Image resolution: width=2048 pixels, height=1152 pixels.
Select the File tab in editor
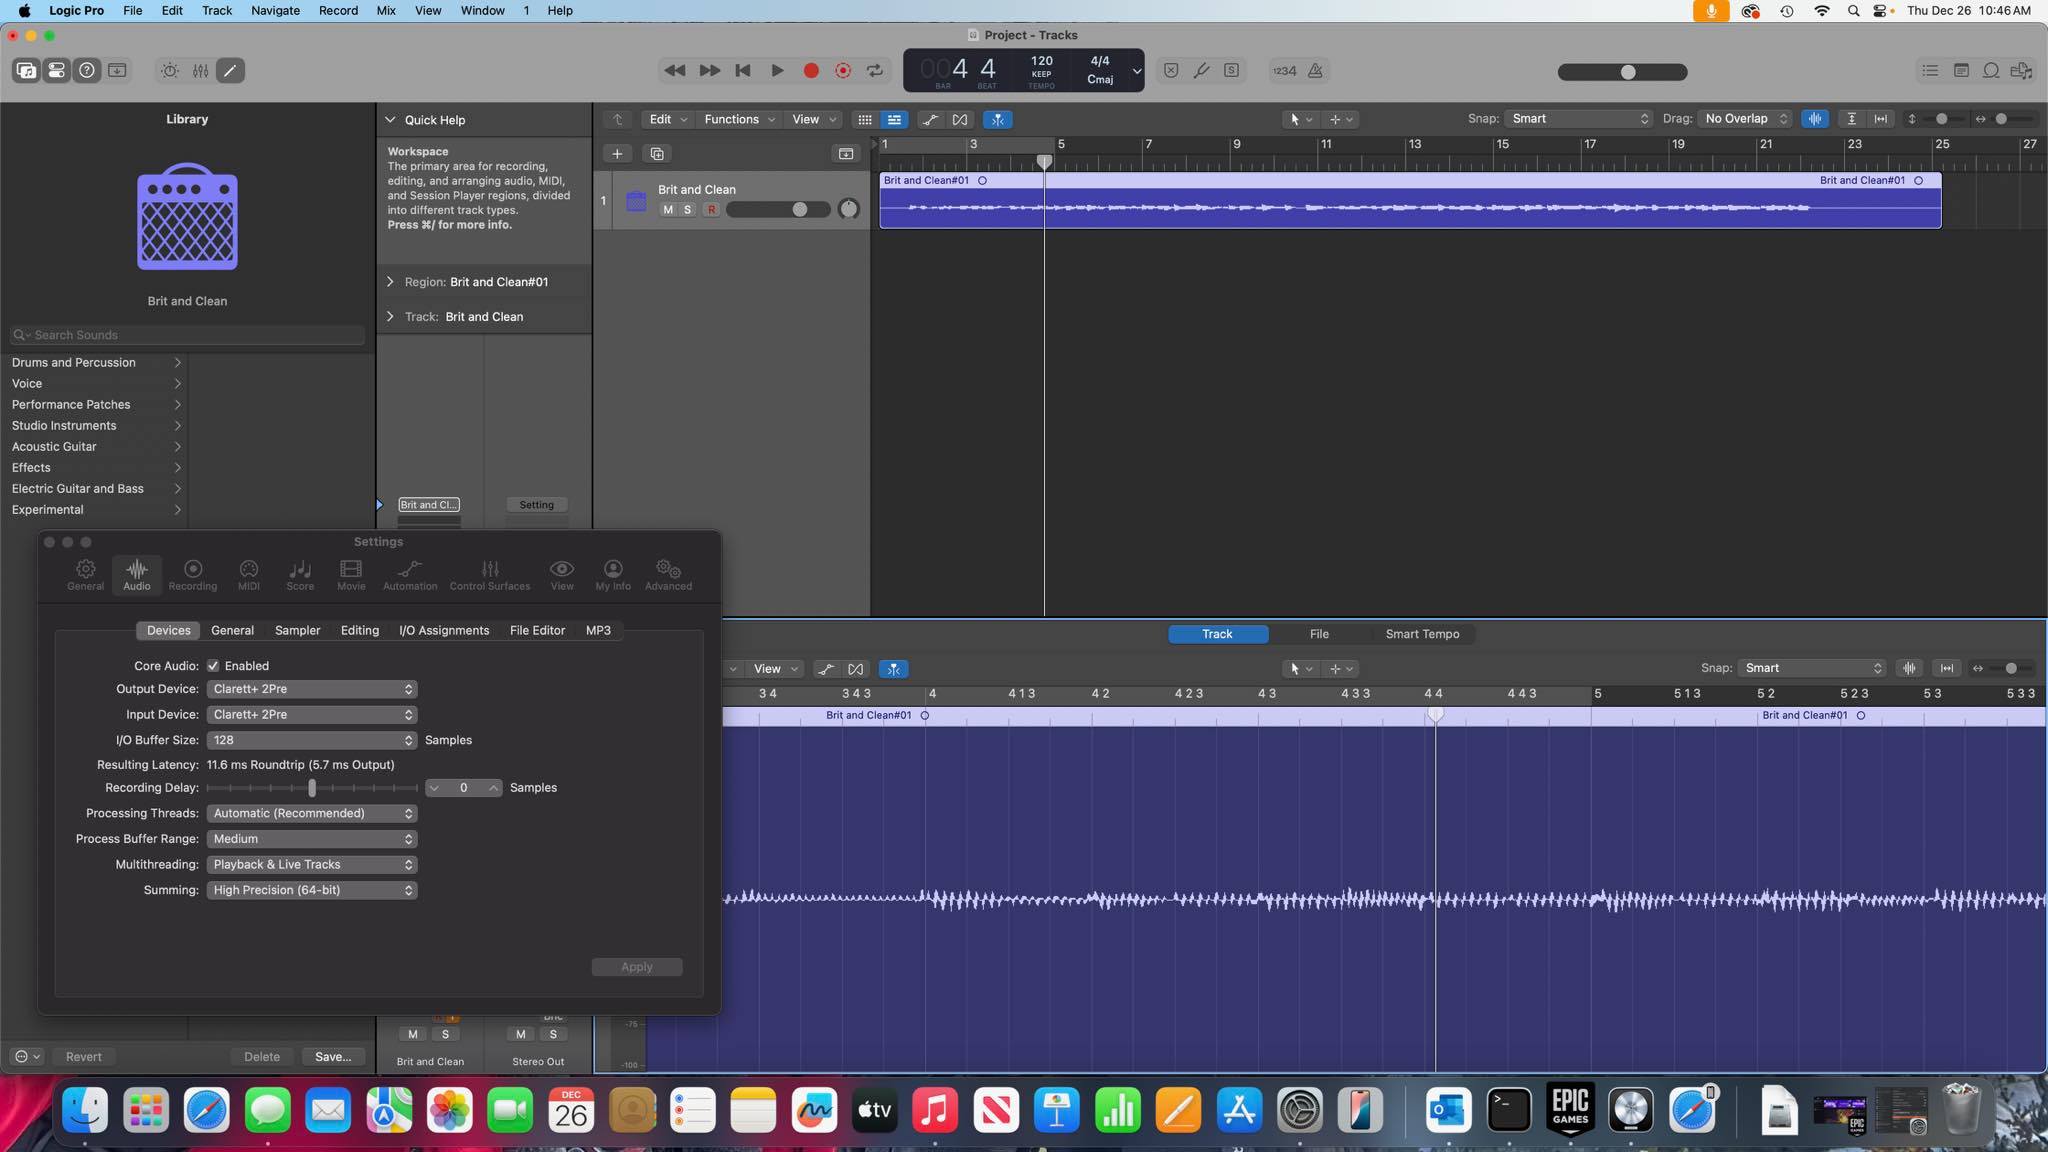point(1319,634)
